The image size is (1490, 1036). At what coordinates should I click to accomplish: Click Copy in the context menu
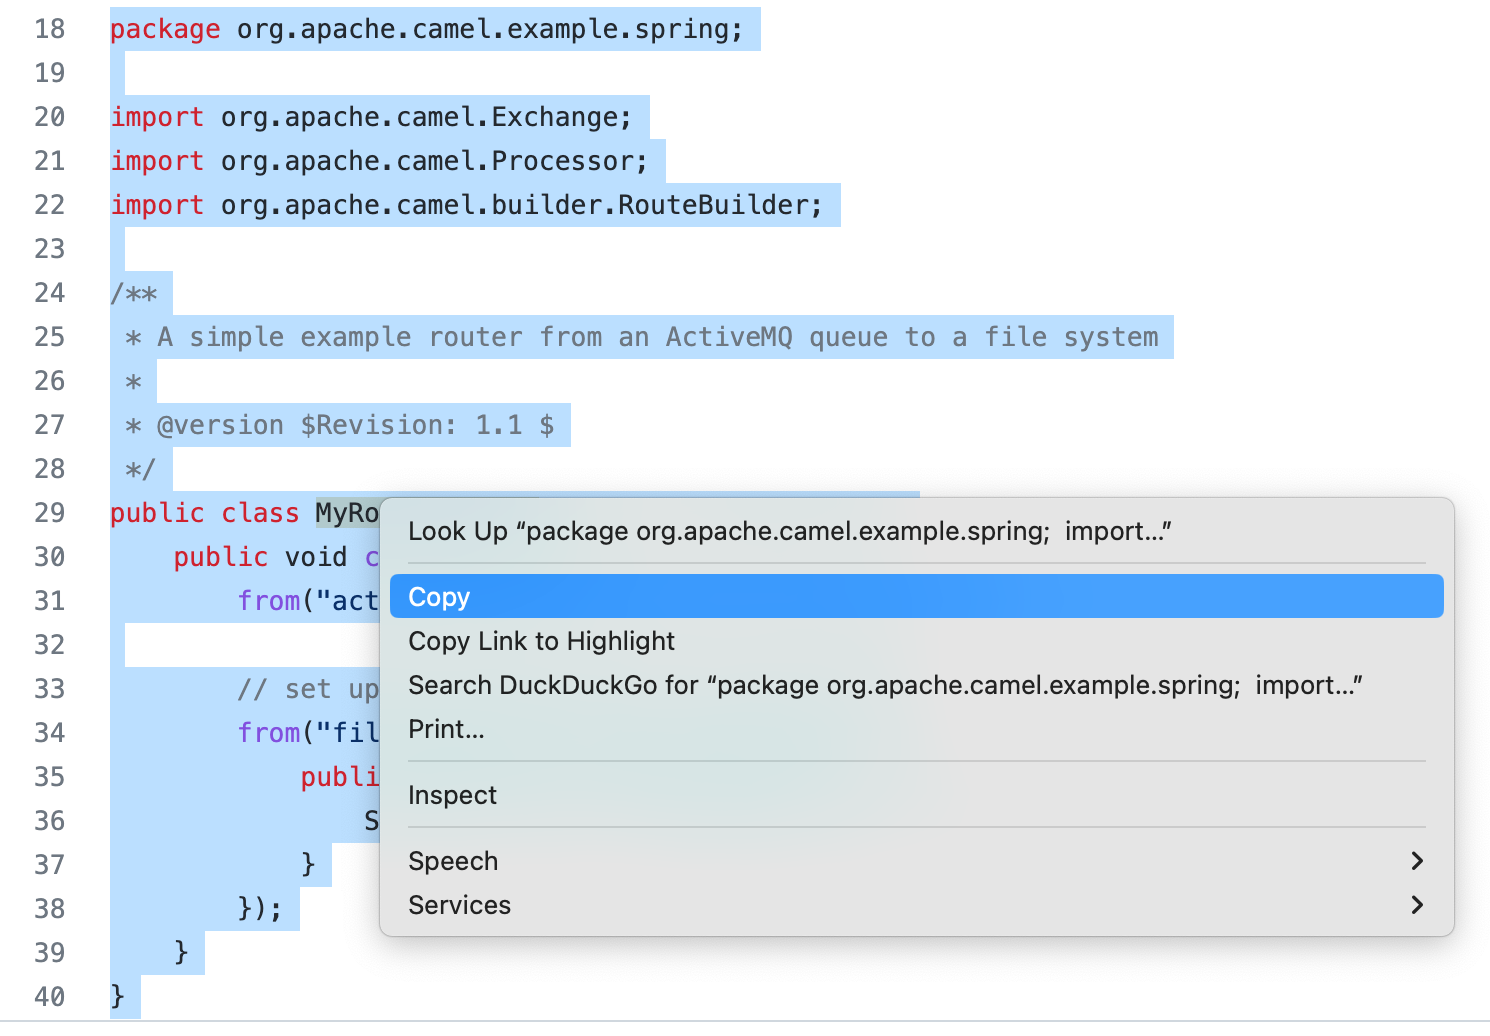point(439,597)
